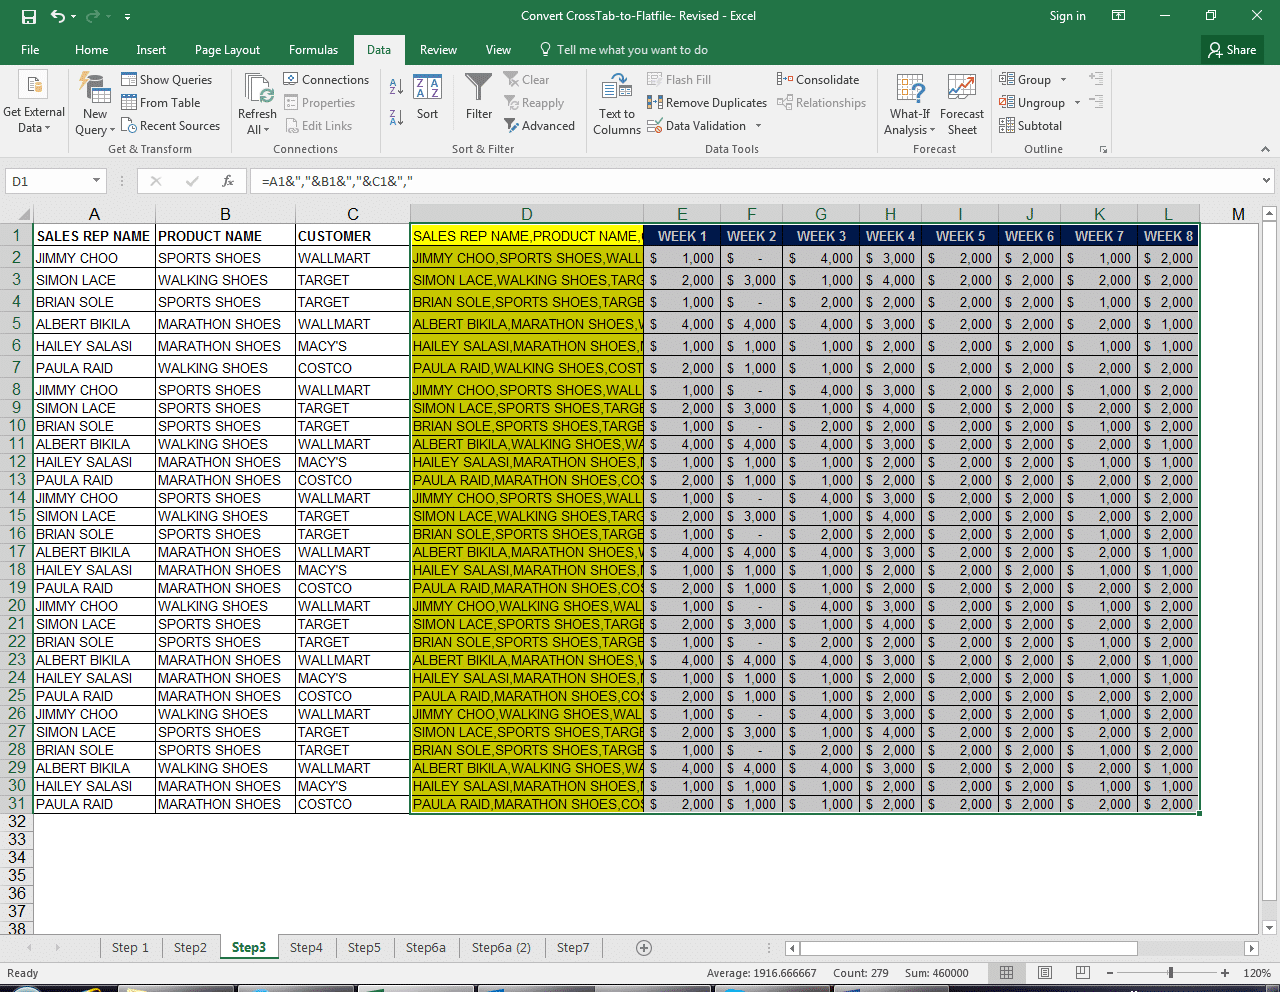The width and height of the screenshot is (1280, 992).
Task: Open Get External Data menu
Action: 33,104
